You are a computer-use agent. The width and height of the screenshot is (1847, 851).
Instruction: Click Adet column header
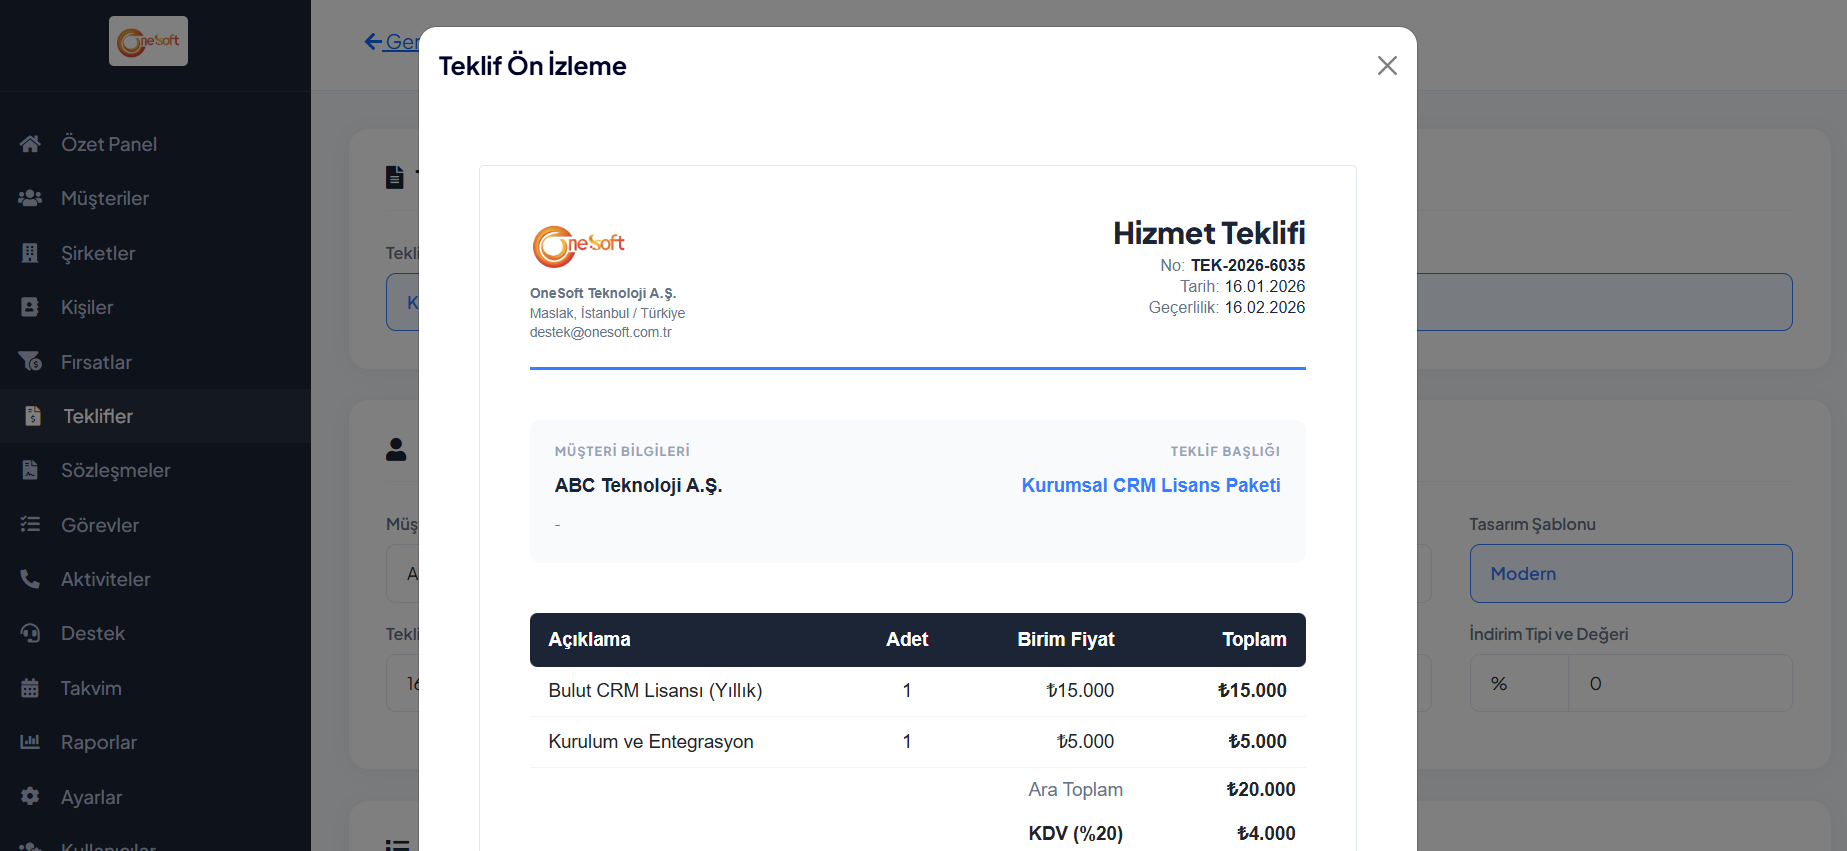907,639
